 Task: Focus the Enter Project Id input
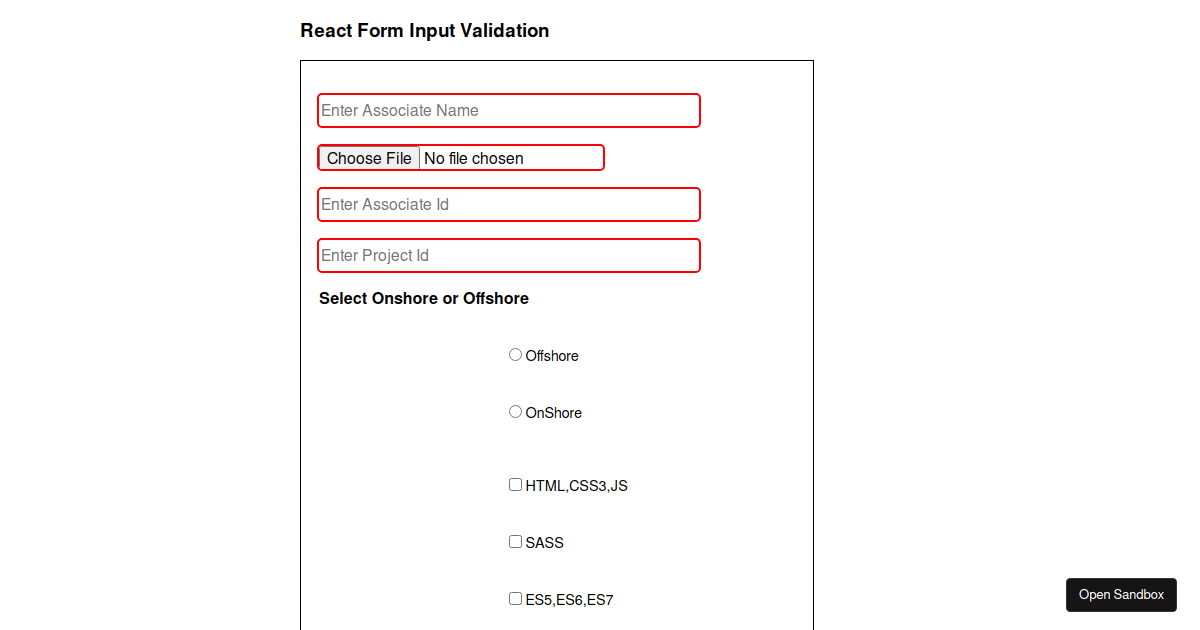[508, 255]
